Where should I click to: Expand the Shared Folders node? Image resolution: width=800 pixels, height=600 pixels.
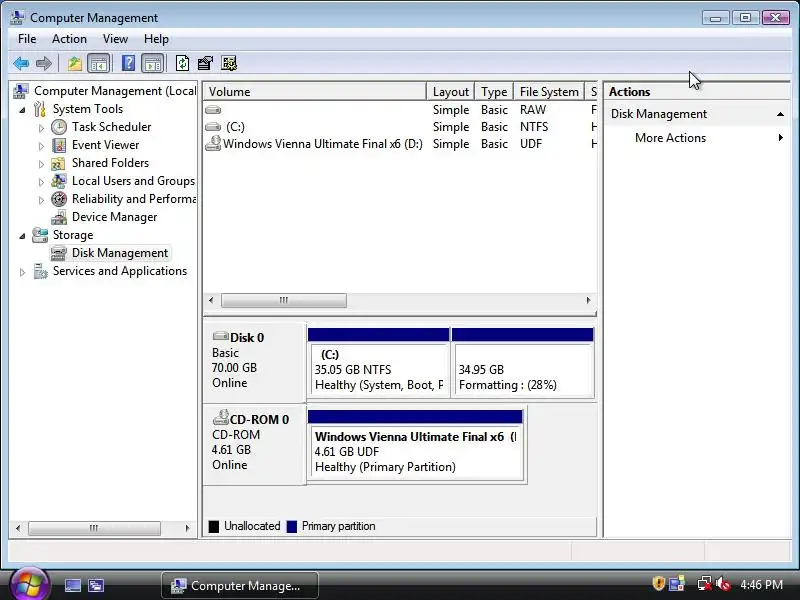[41, 164]
